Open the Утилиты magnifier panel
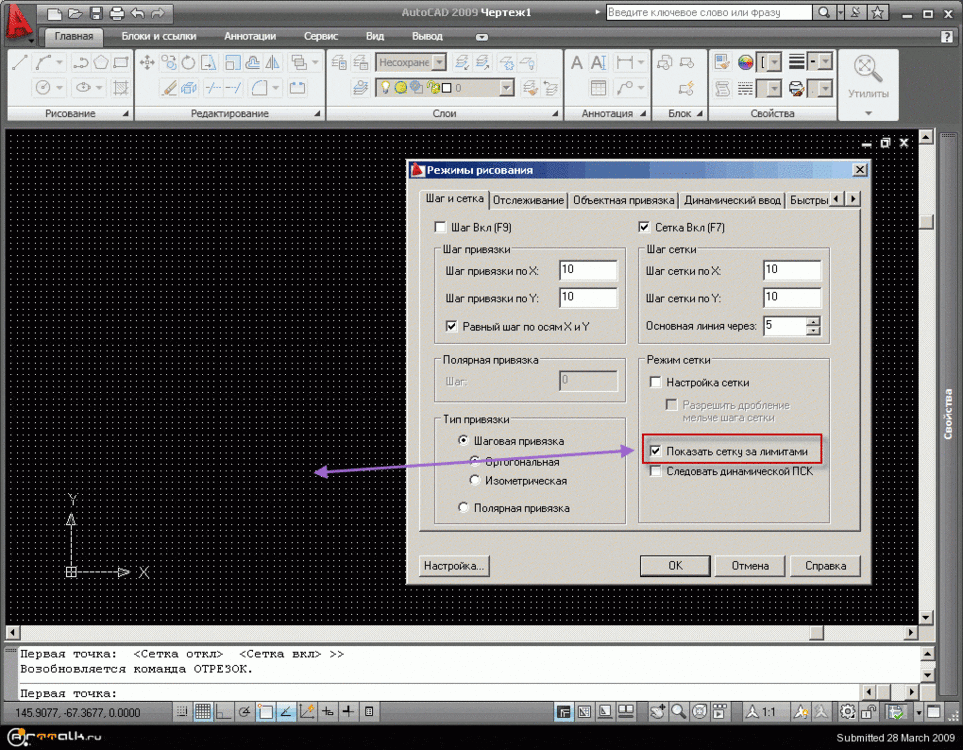The width and height of the screenshot is (963, 750). (x=867, y=74)
